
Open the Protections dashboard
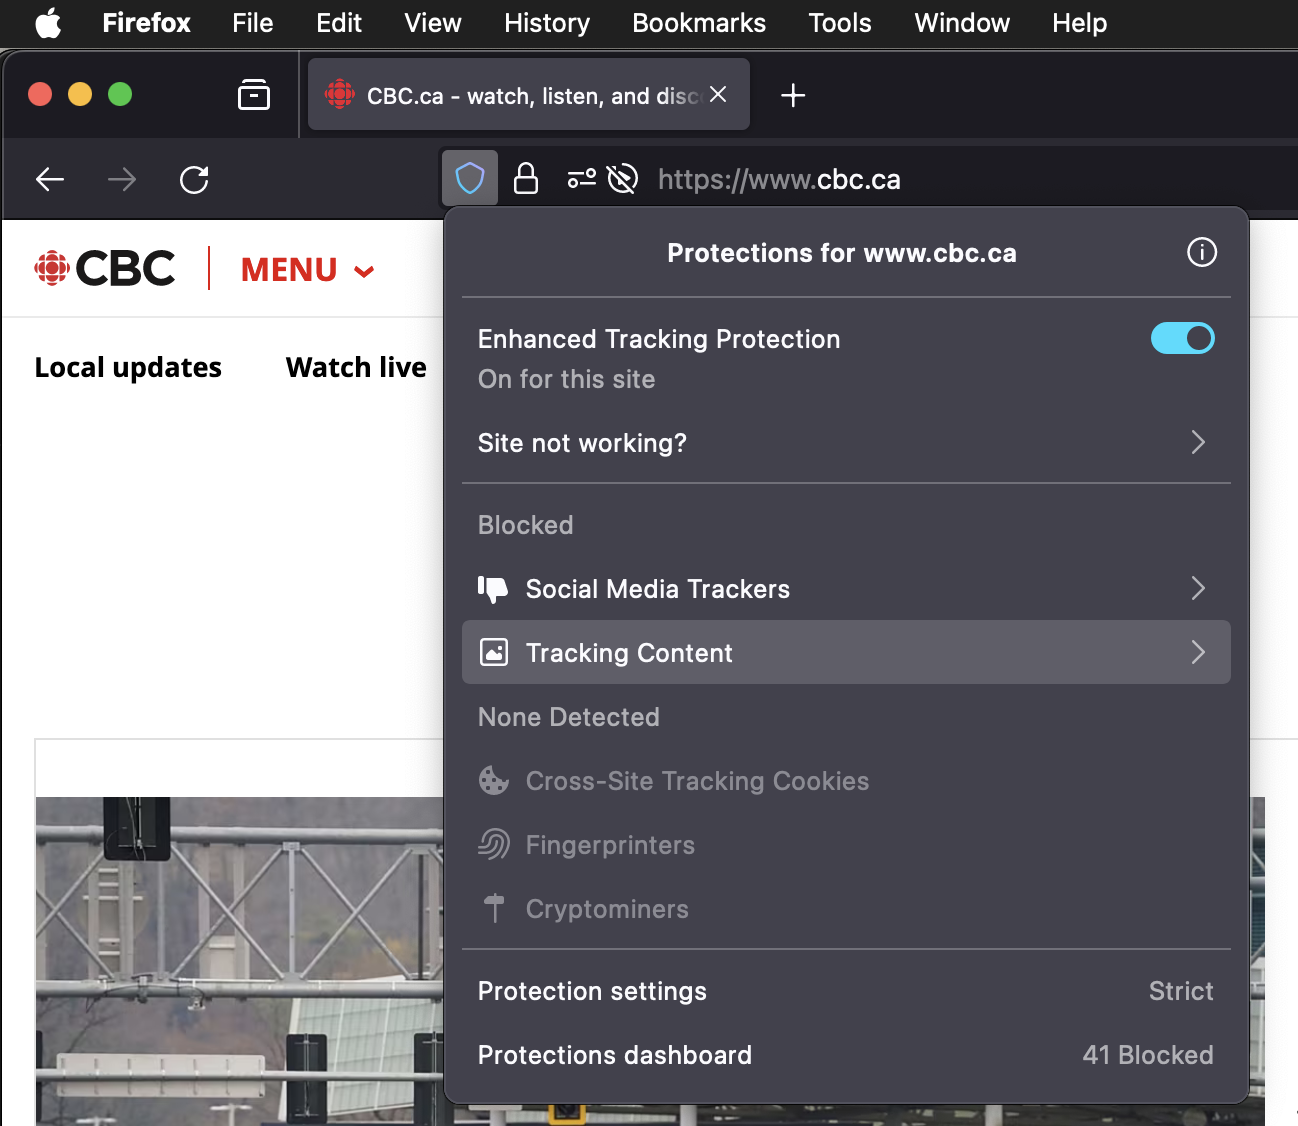pos(845,1055)
